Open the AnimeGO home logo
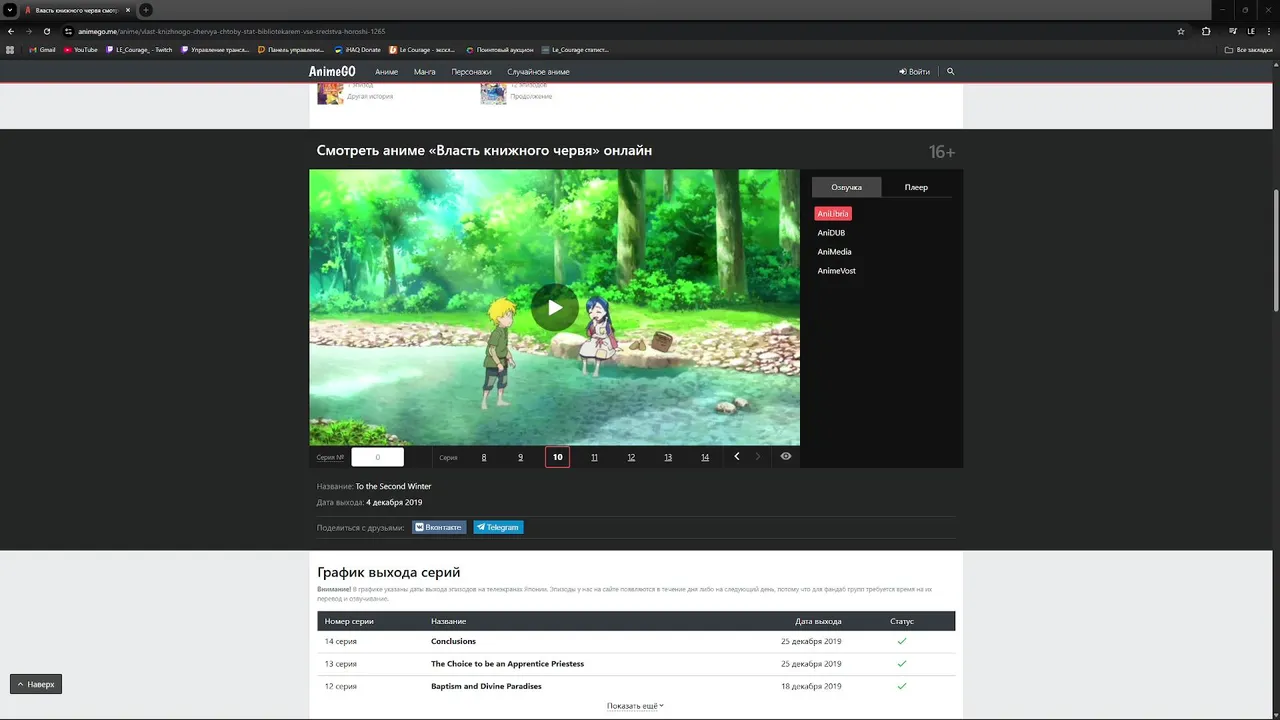1280x720 pixels. (x=332, y=72)
